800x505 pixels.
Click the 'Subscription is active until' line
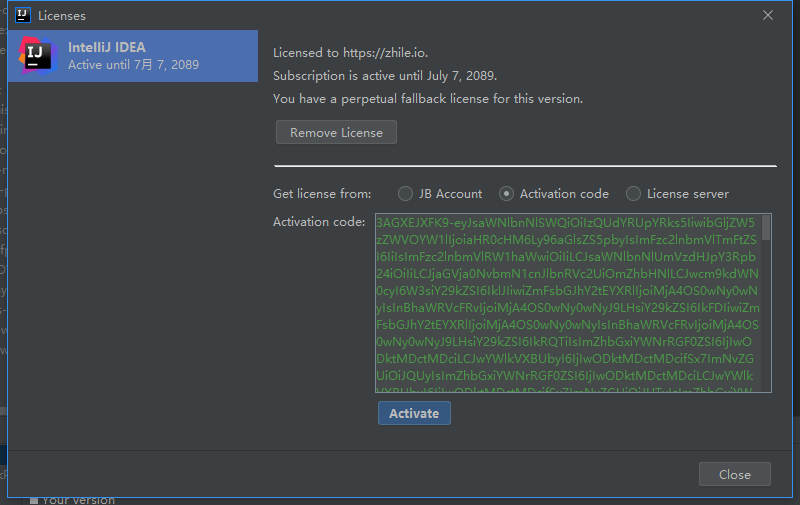384,76
